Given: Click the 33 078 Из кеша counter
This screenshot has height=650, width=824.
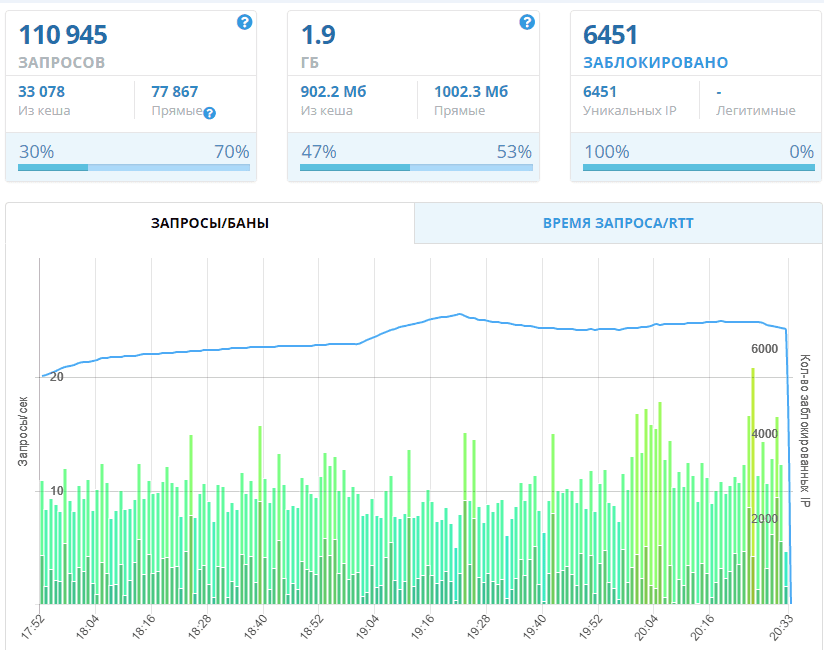Looking at the screenshot, I should point(45,91).
